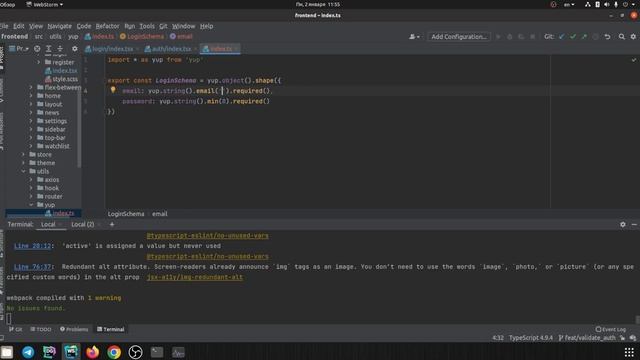This screenshot has width=640, height=360.
Task: Open the Problems tool window
Action: point(74,329)
